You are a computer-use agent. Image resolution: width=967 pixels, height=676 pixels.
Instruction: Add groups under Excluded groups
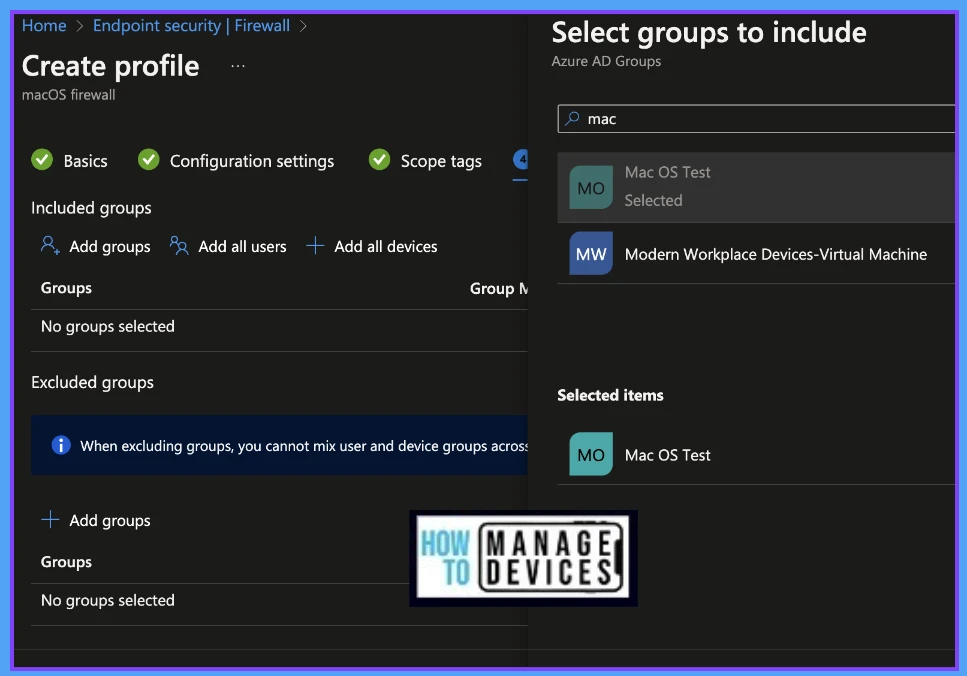click(x=96, y=520)
